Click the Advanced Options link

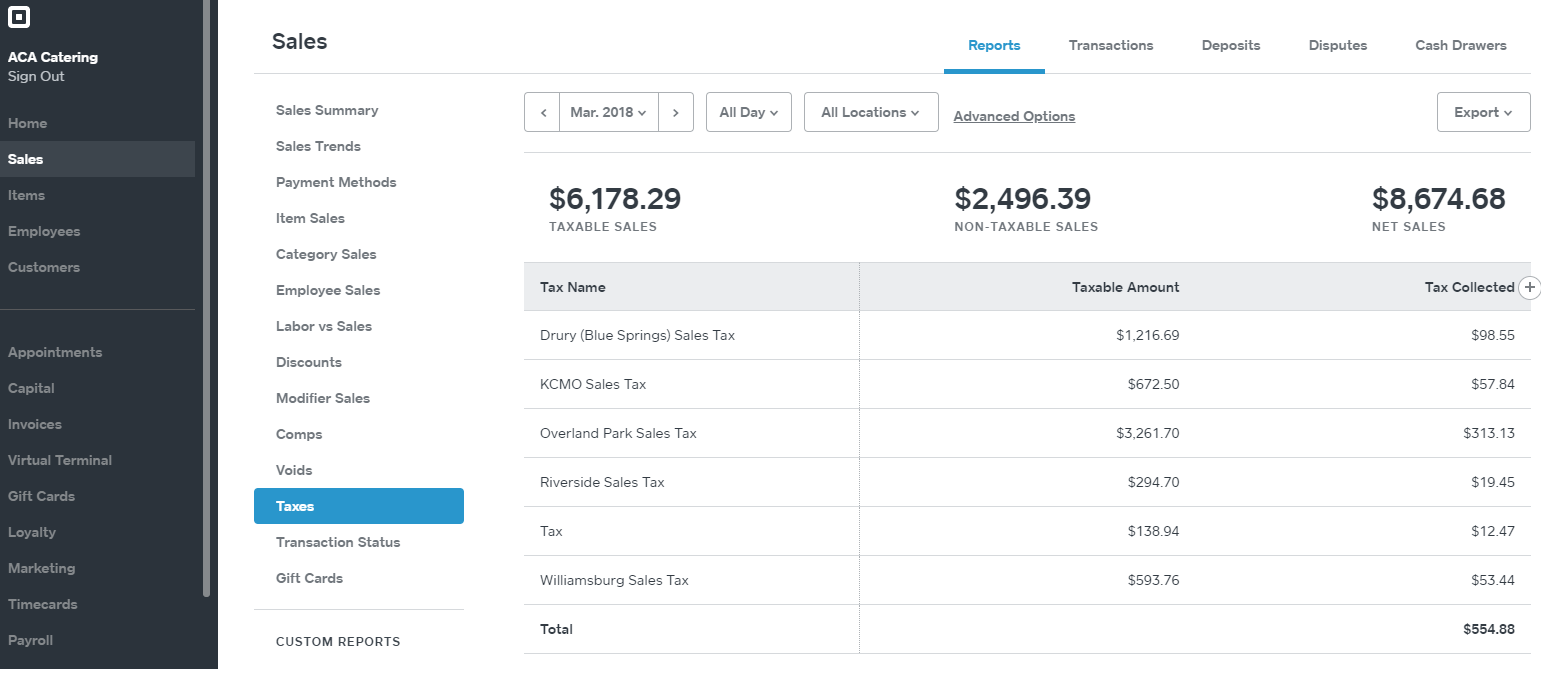(x=1014, y=116)
